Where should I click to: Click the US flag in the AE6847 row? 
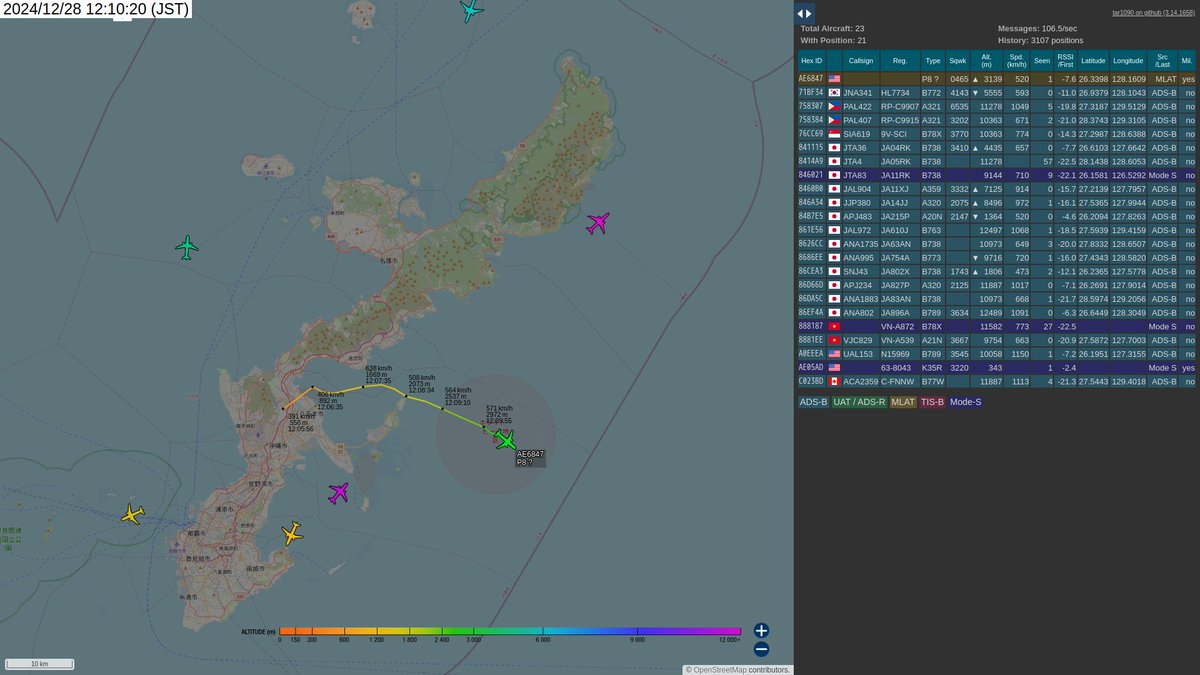(x=834, y=78)
